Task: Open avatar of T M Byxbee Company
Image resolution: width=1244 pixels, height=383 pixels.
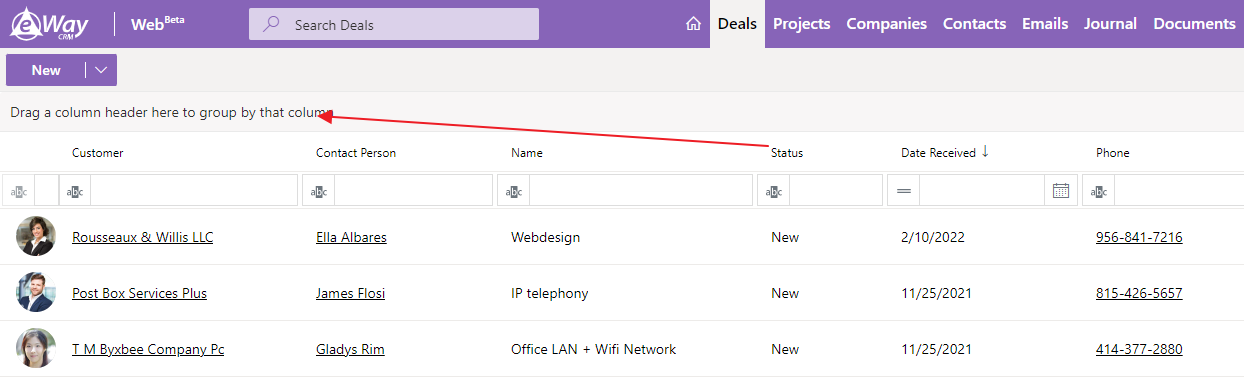Action: (36, 349)
